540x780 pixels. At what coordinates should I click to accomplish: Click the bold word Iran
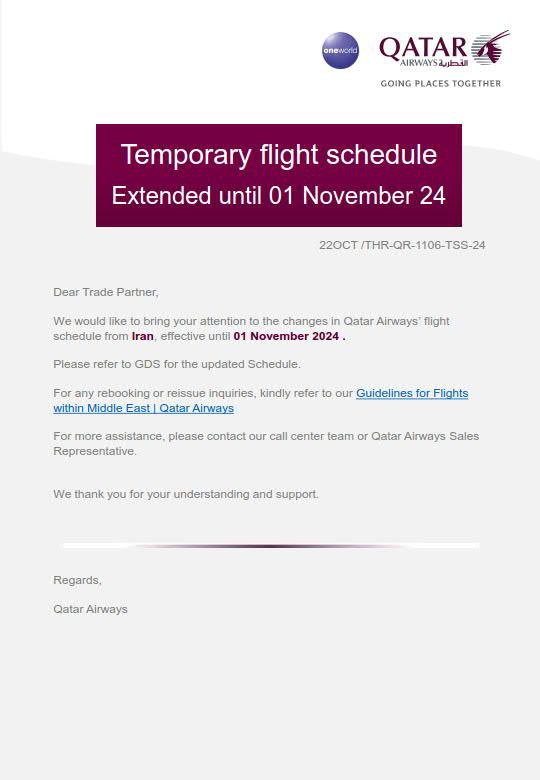pos(142,336)
